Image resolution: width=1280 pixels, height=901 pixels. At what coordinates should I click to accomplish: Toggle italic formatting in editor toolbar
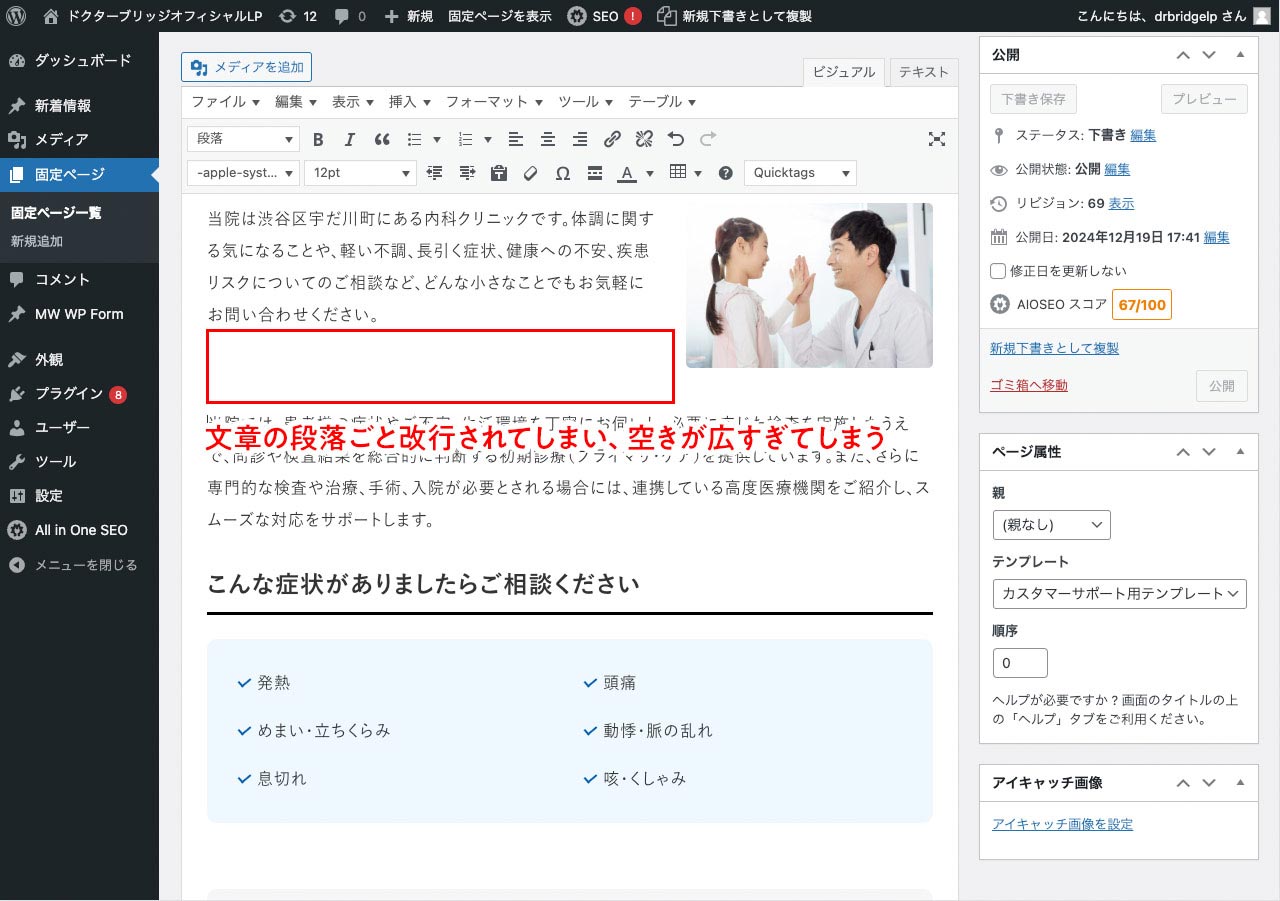(350, 140)
